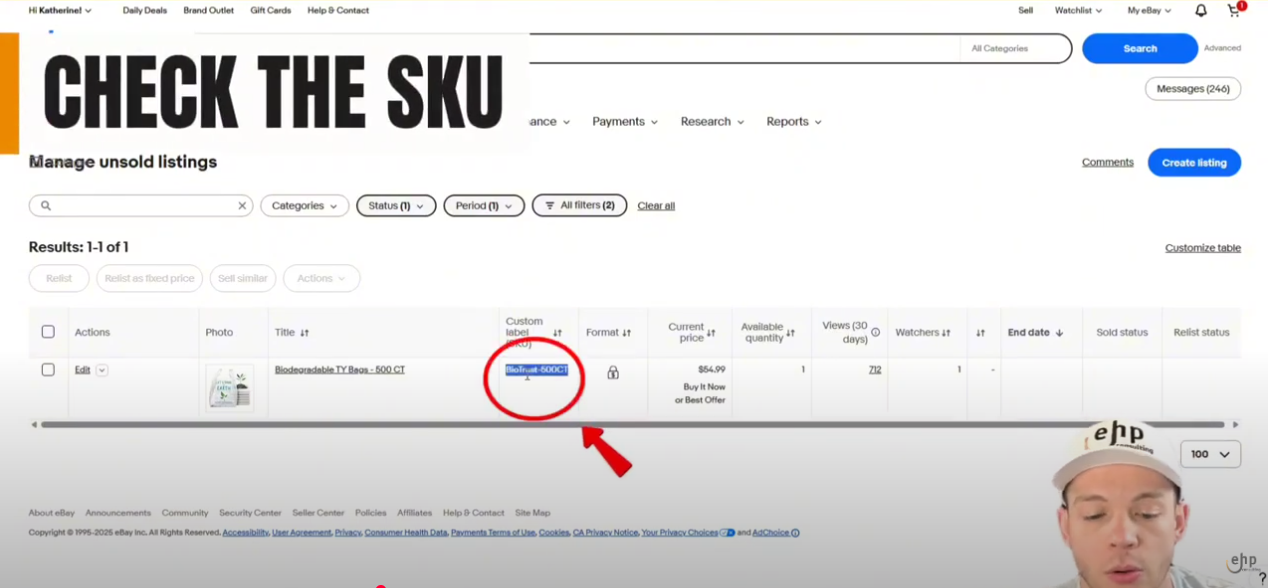Click the Create listing button

1194,162
